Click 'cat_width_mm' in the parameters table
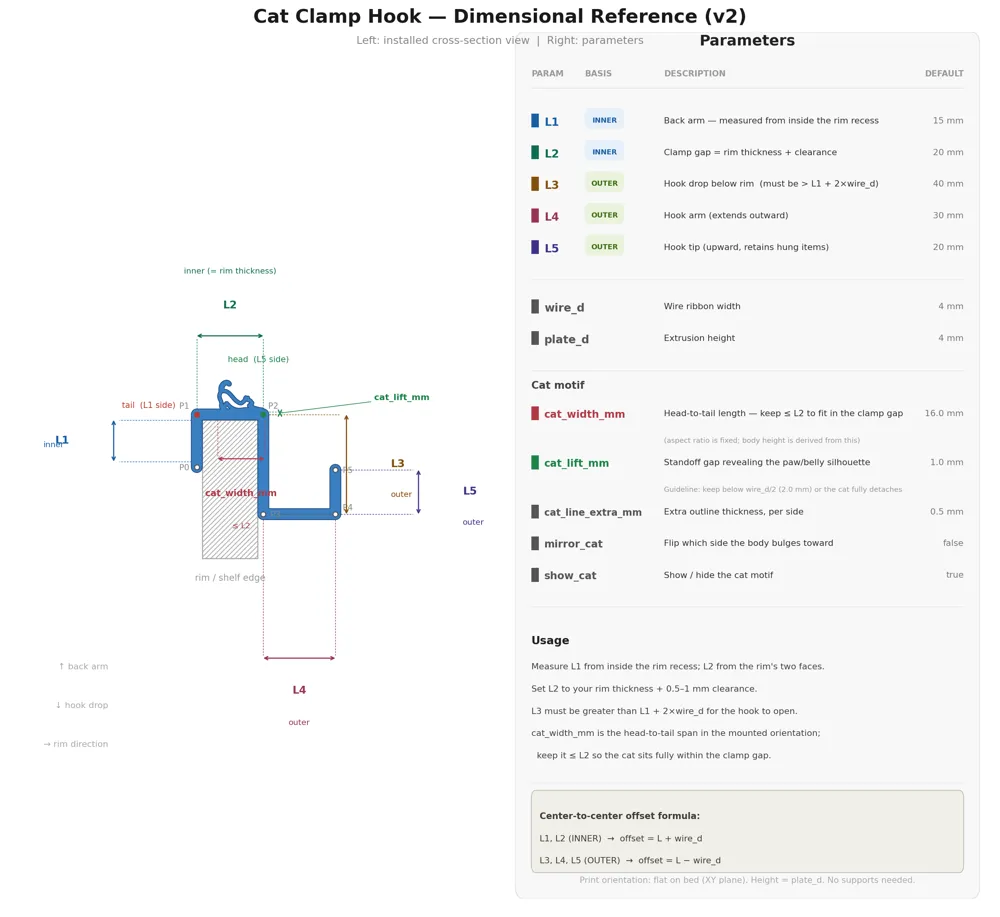 (x=584, y=414)
